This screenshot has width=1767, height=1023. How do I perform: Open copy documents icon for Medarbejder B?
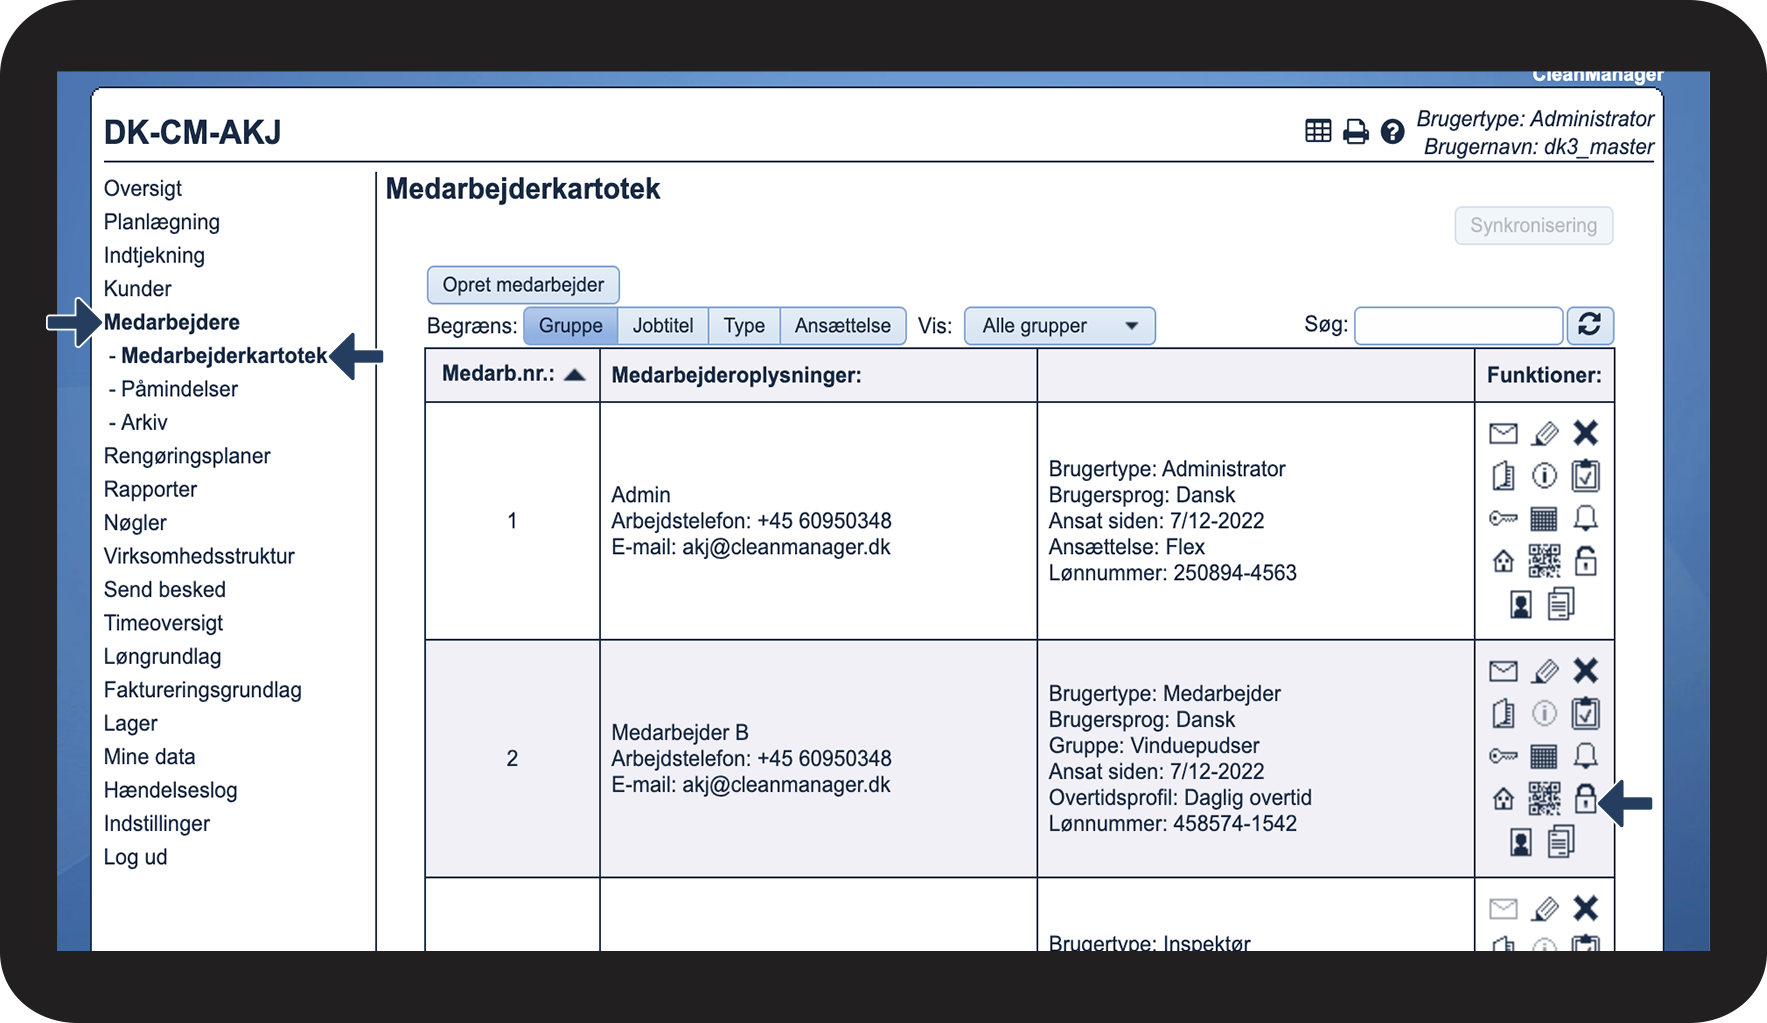[1561, 842]
